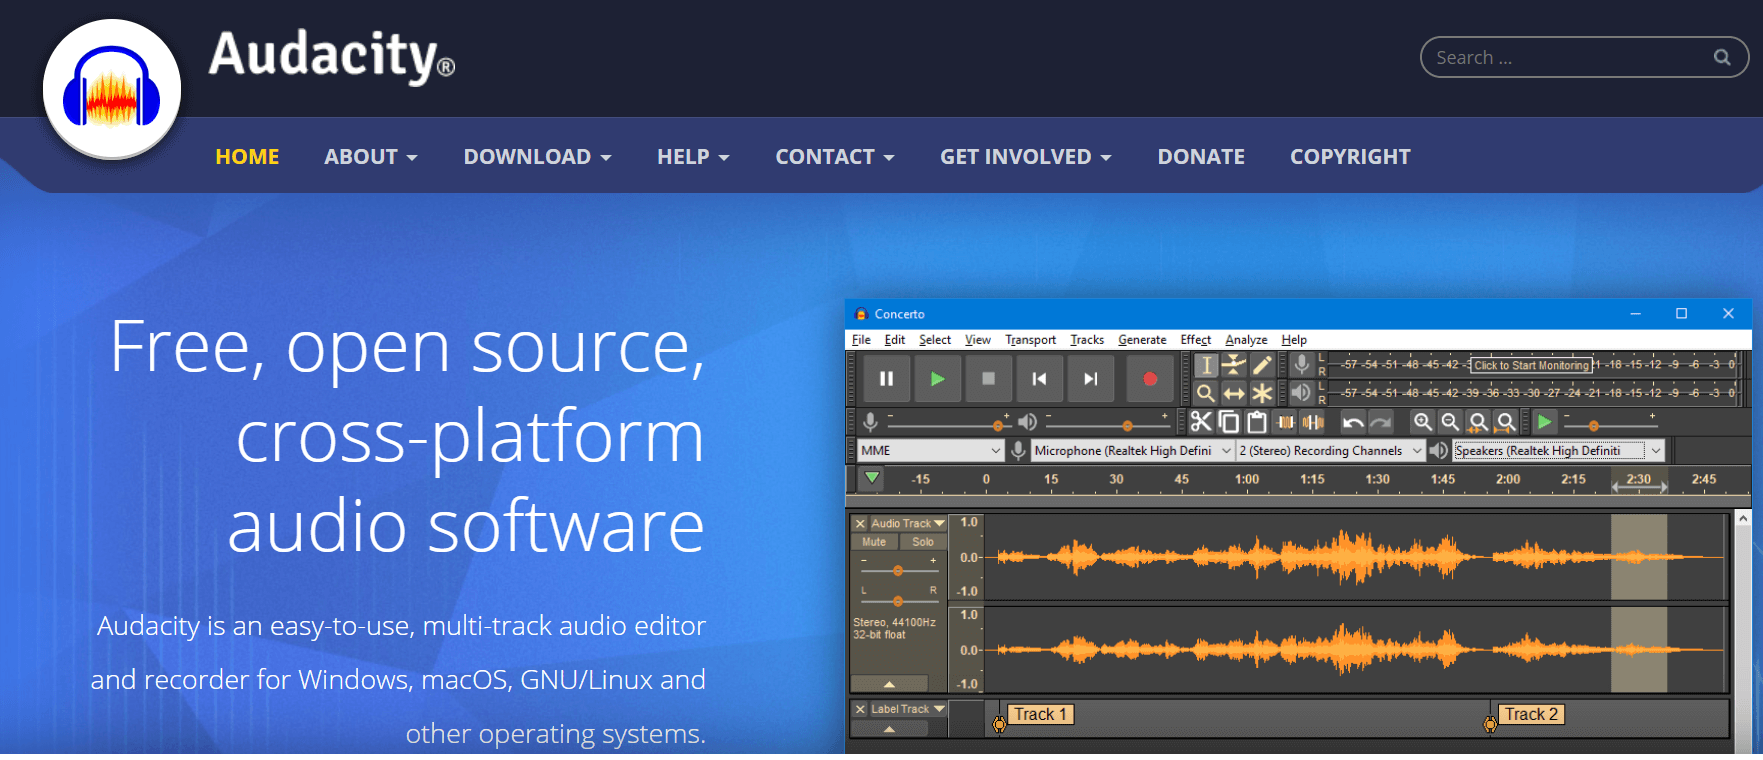Select the Time Shift tool
Screen dimensions: 1763x760
1234,393
